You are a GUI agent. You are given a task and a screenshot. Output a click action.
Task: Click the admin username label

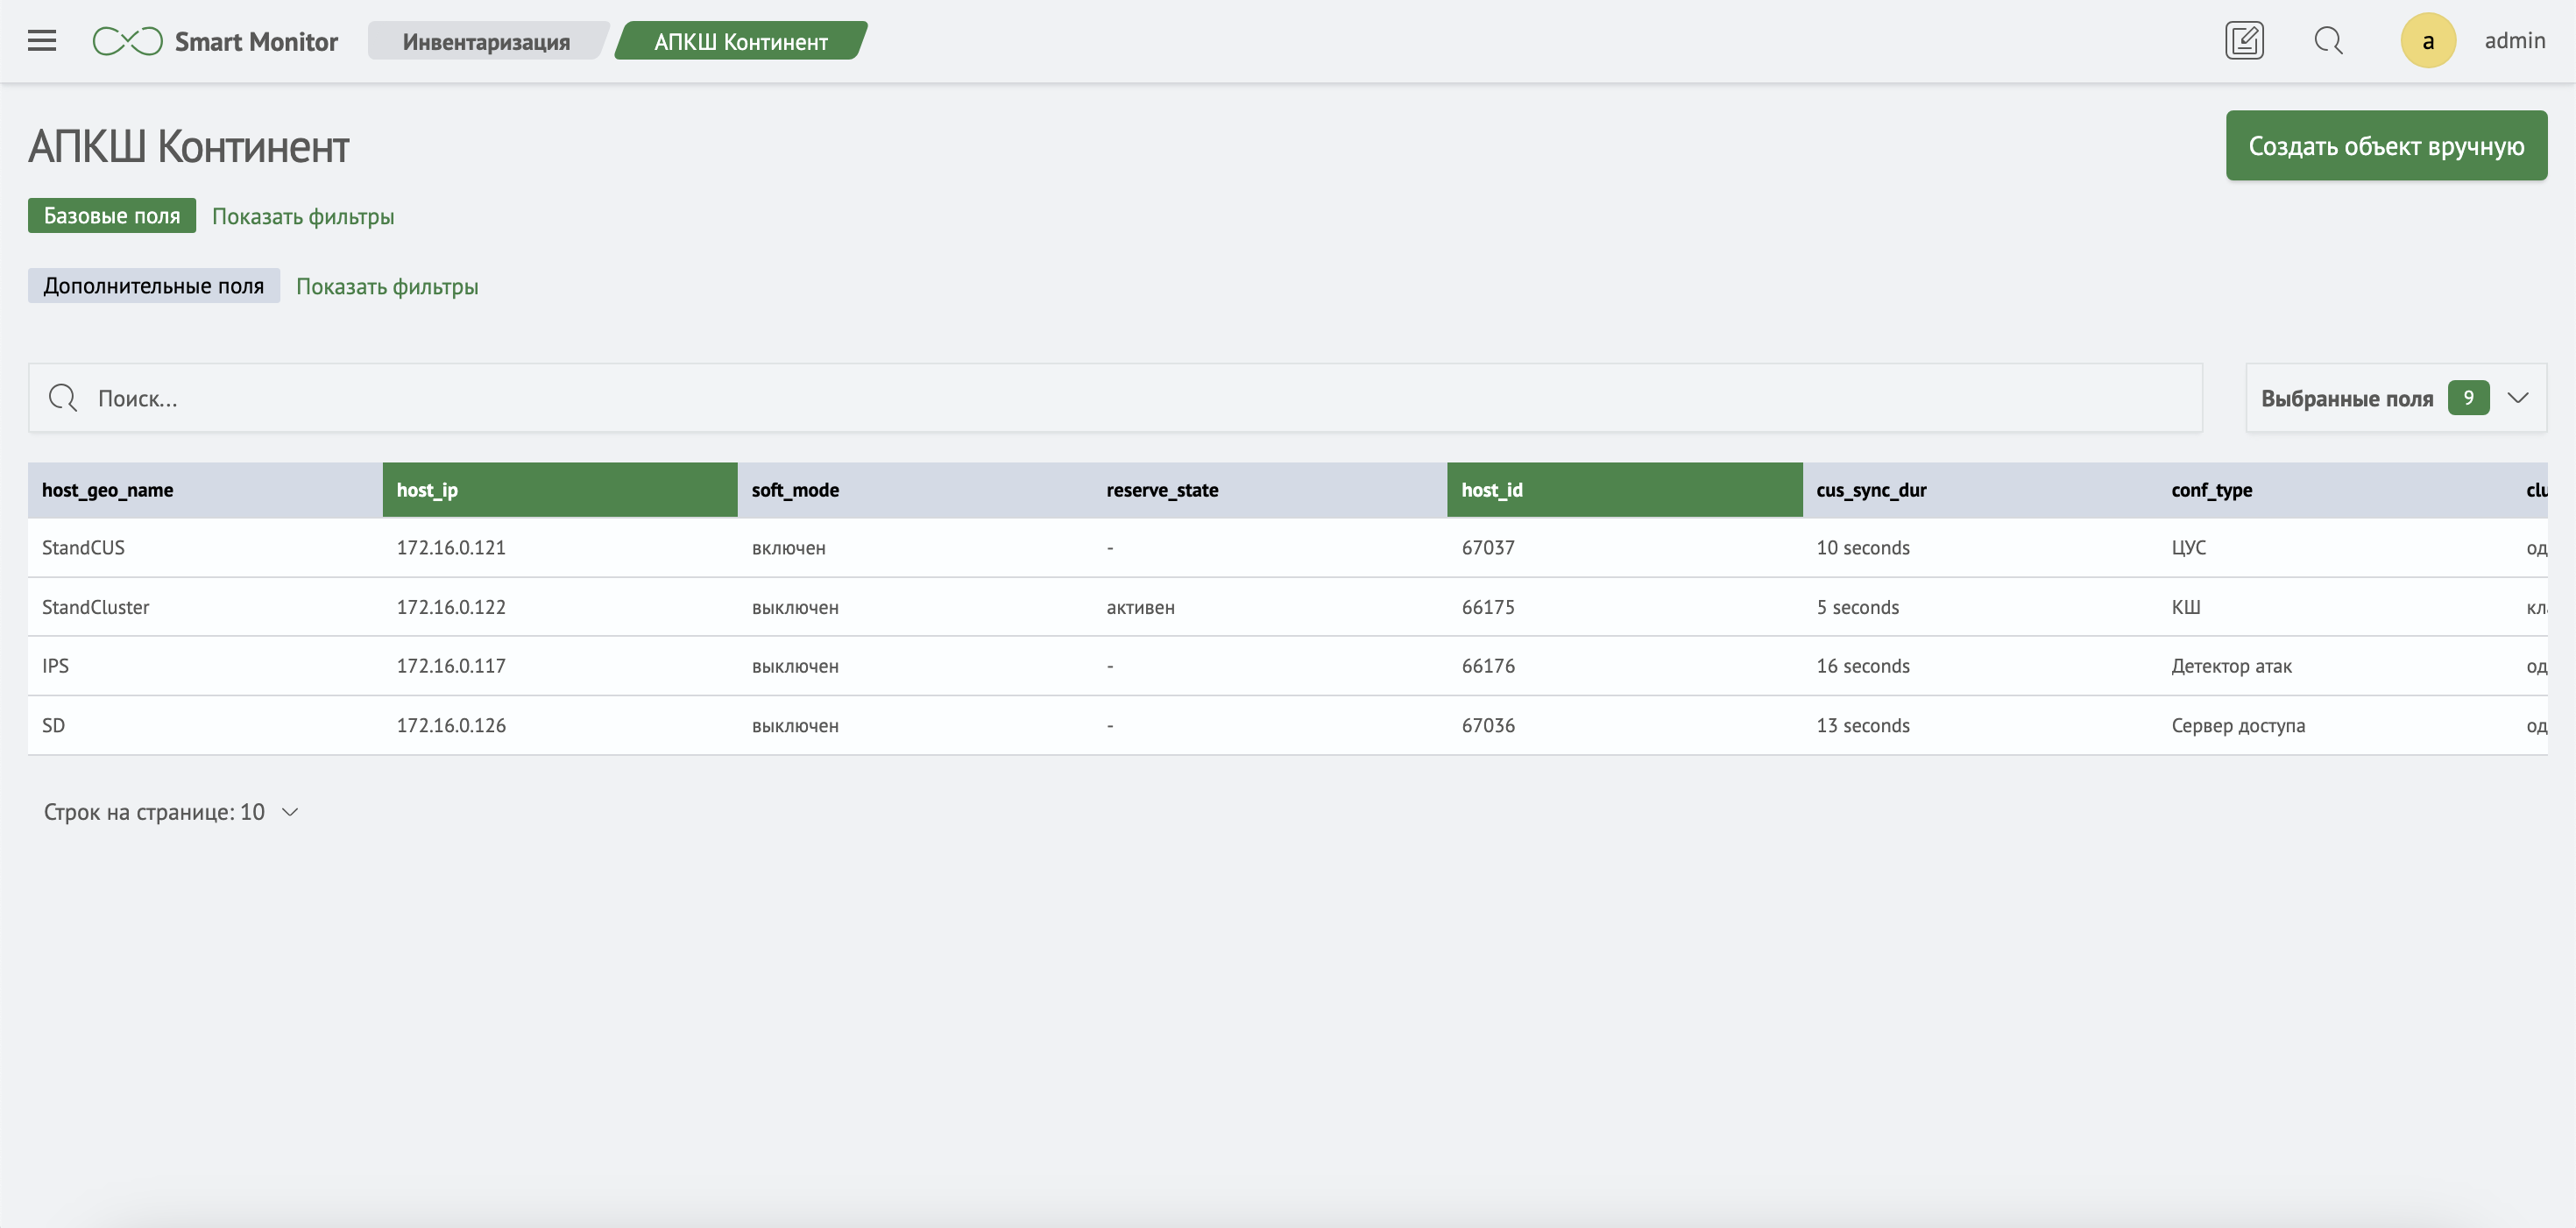(x=2514, y=41)
